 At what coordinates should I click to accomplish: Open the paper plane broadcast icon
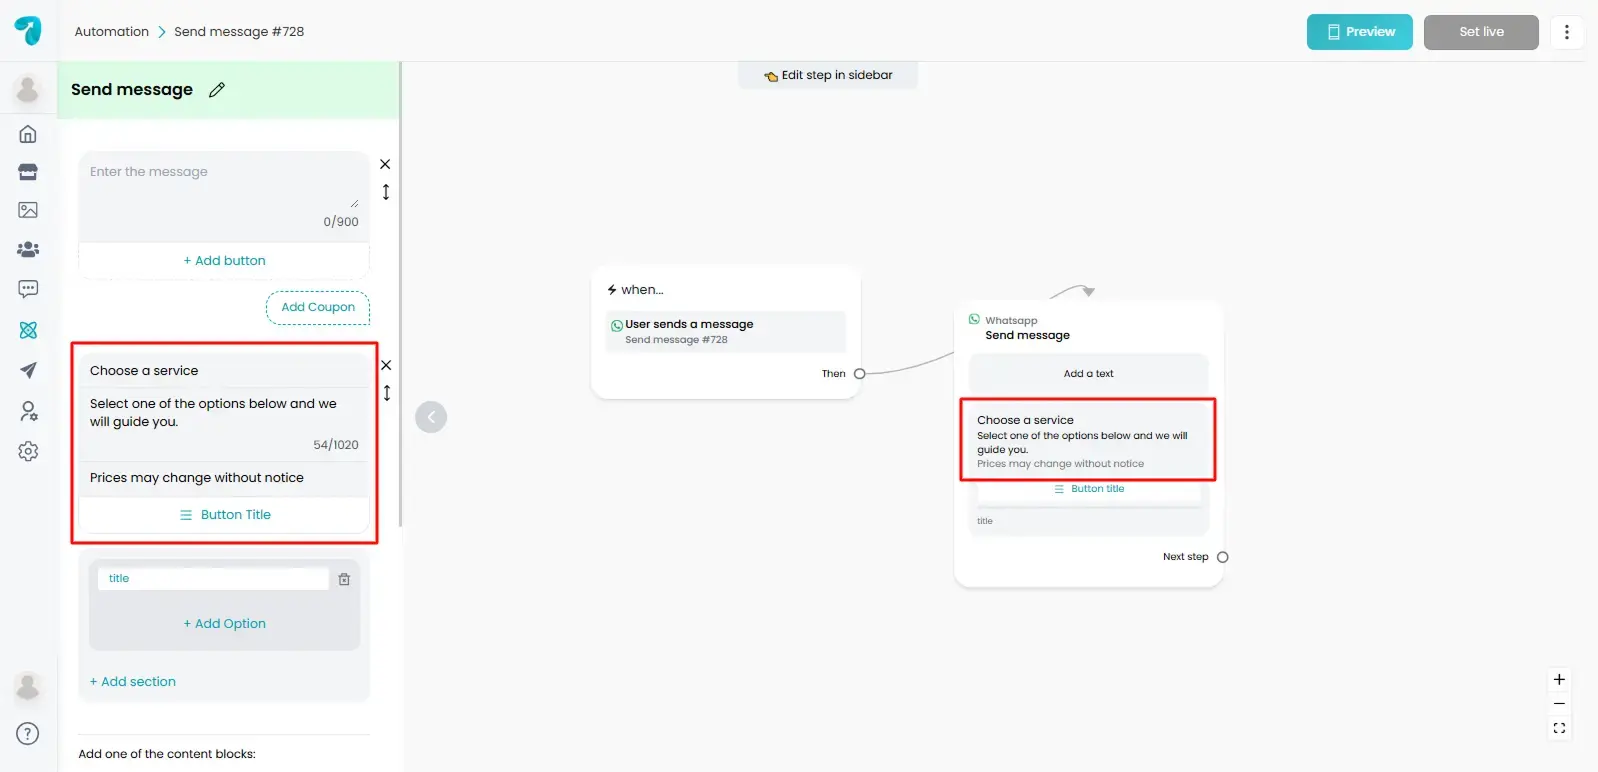click(x=28, y=370)
